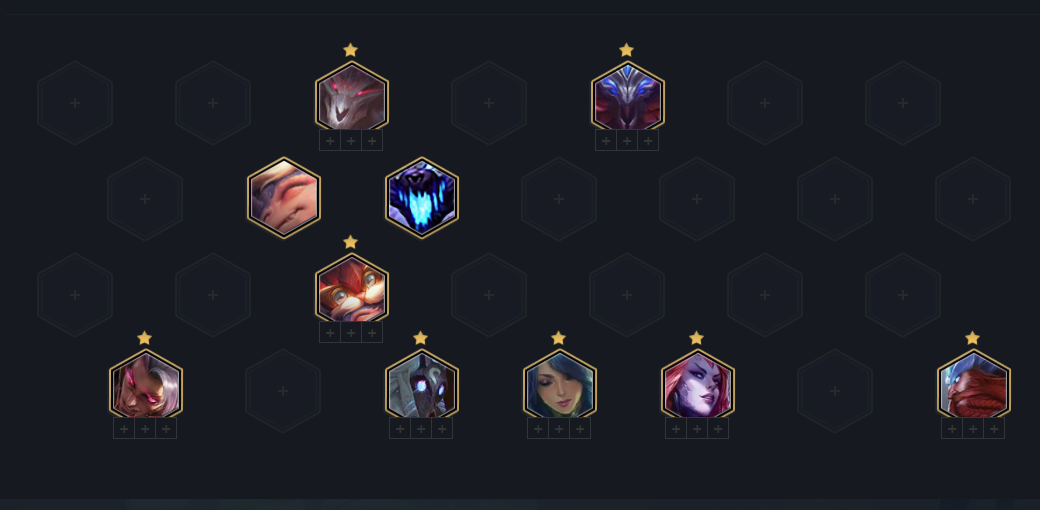Toggle the star above the purple-eyed masked champion
This screenshot has width=1040, height=510.
pos(421,338)
